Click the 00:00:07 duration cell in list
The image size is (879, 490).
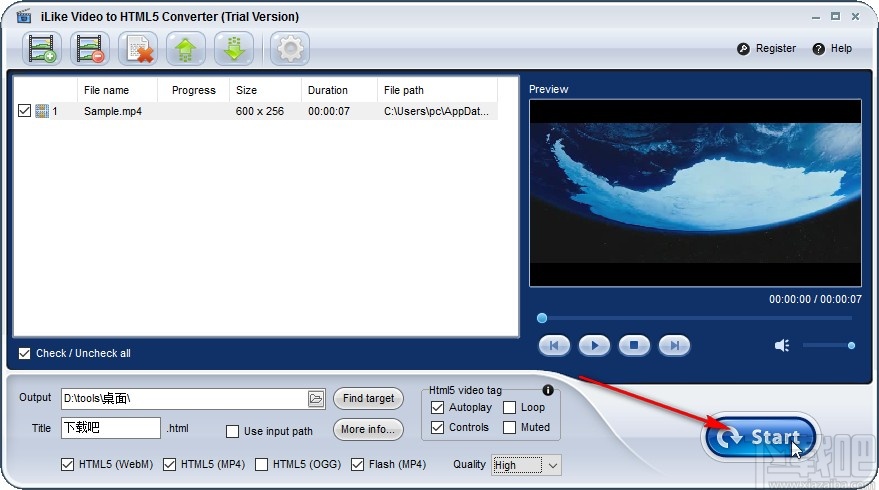(x=329, y=111)
